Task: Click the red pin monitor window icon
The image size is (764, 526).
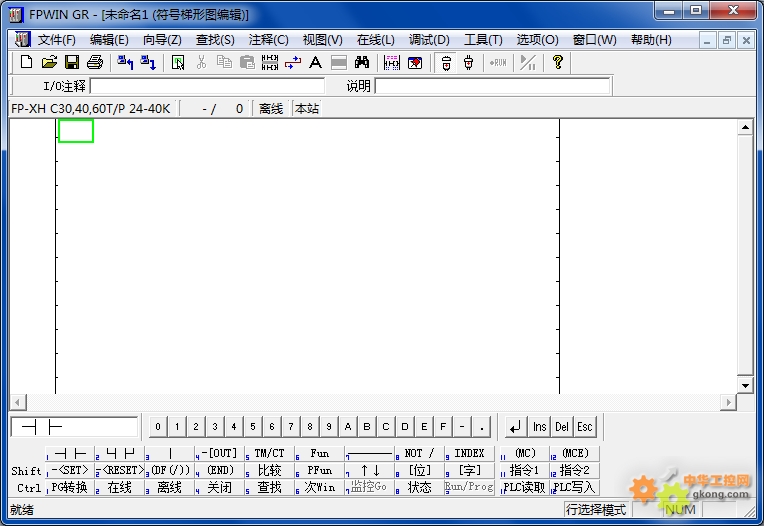Action: (x=415, y=62)
